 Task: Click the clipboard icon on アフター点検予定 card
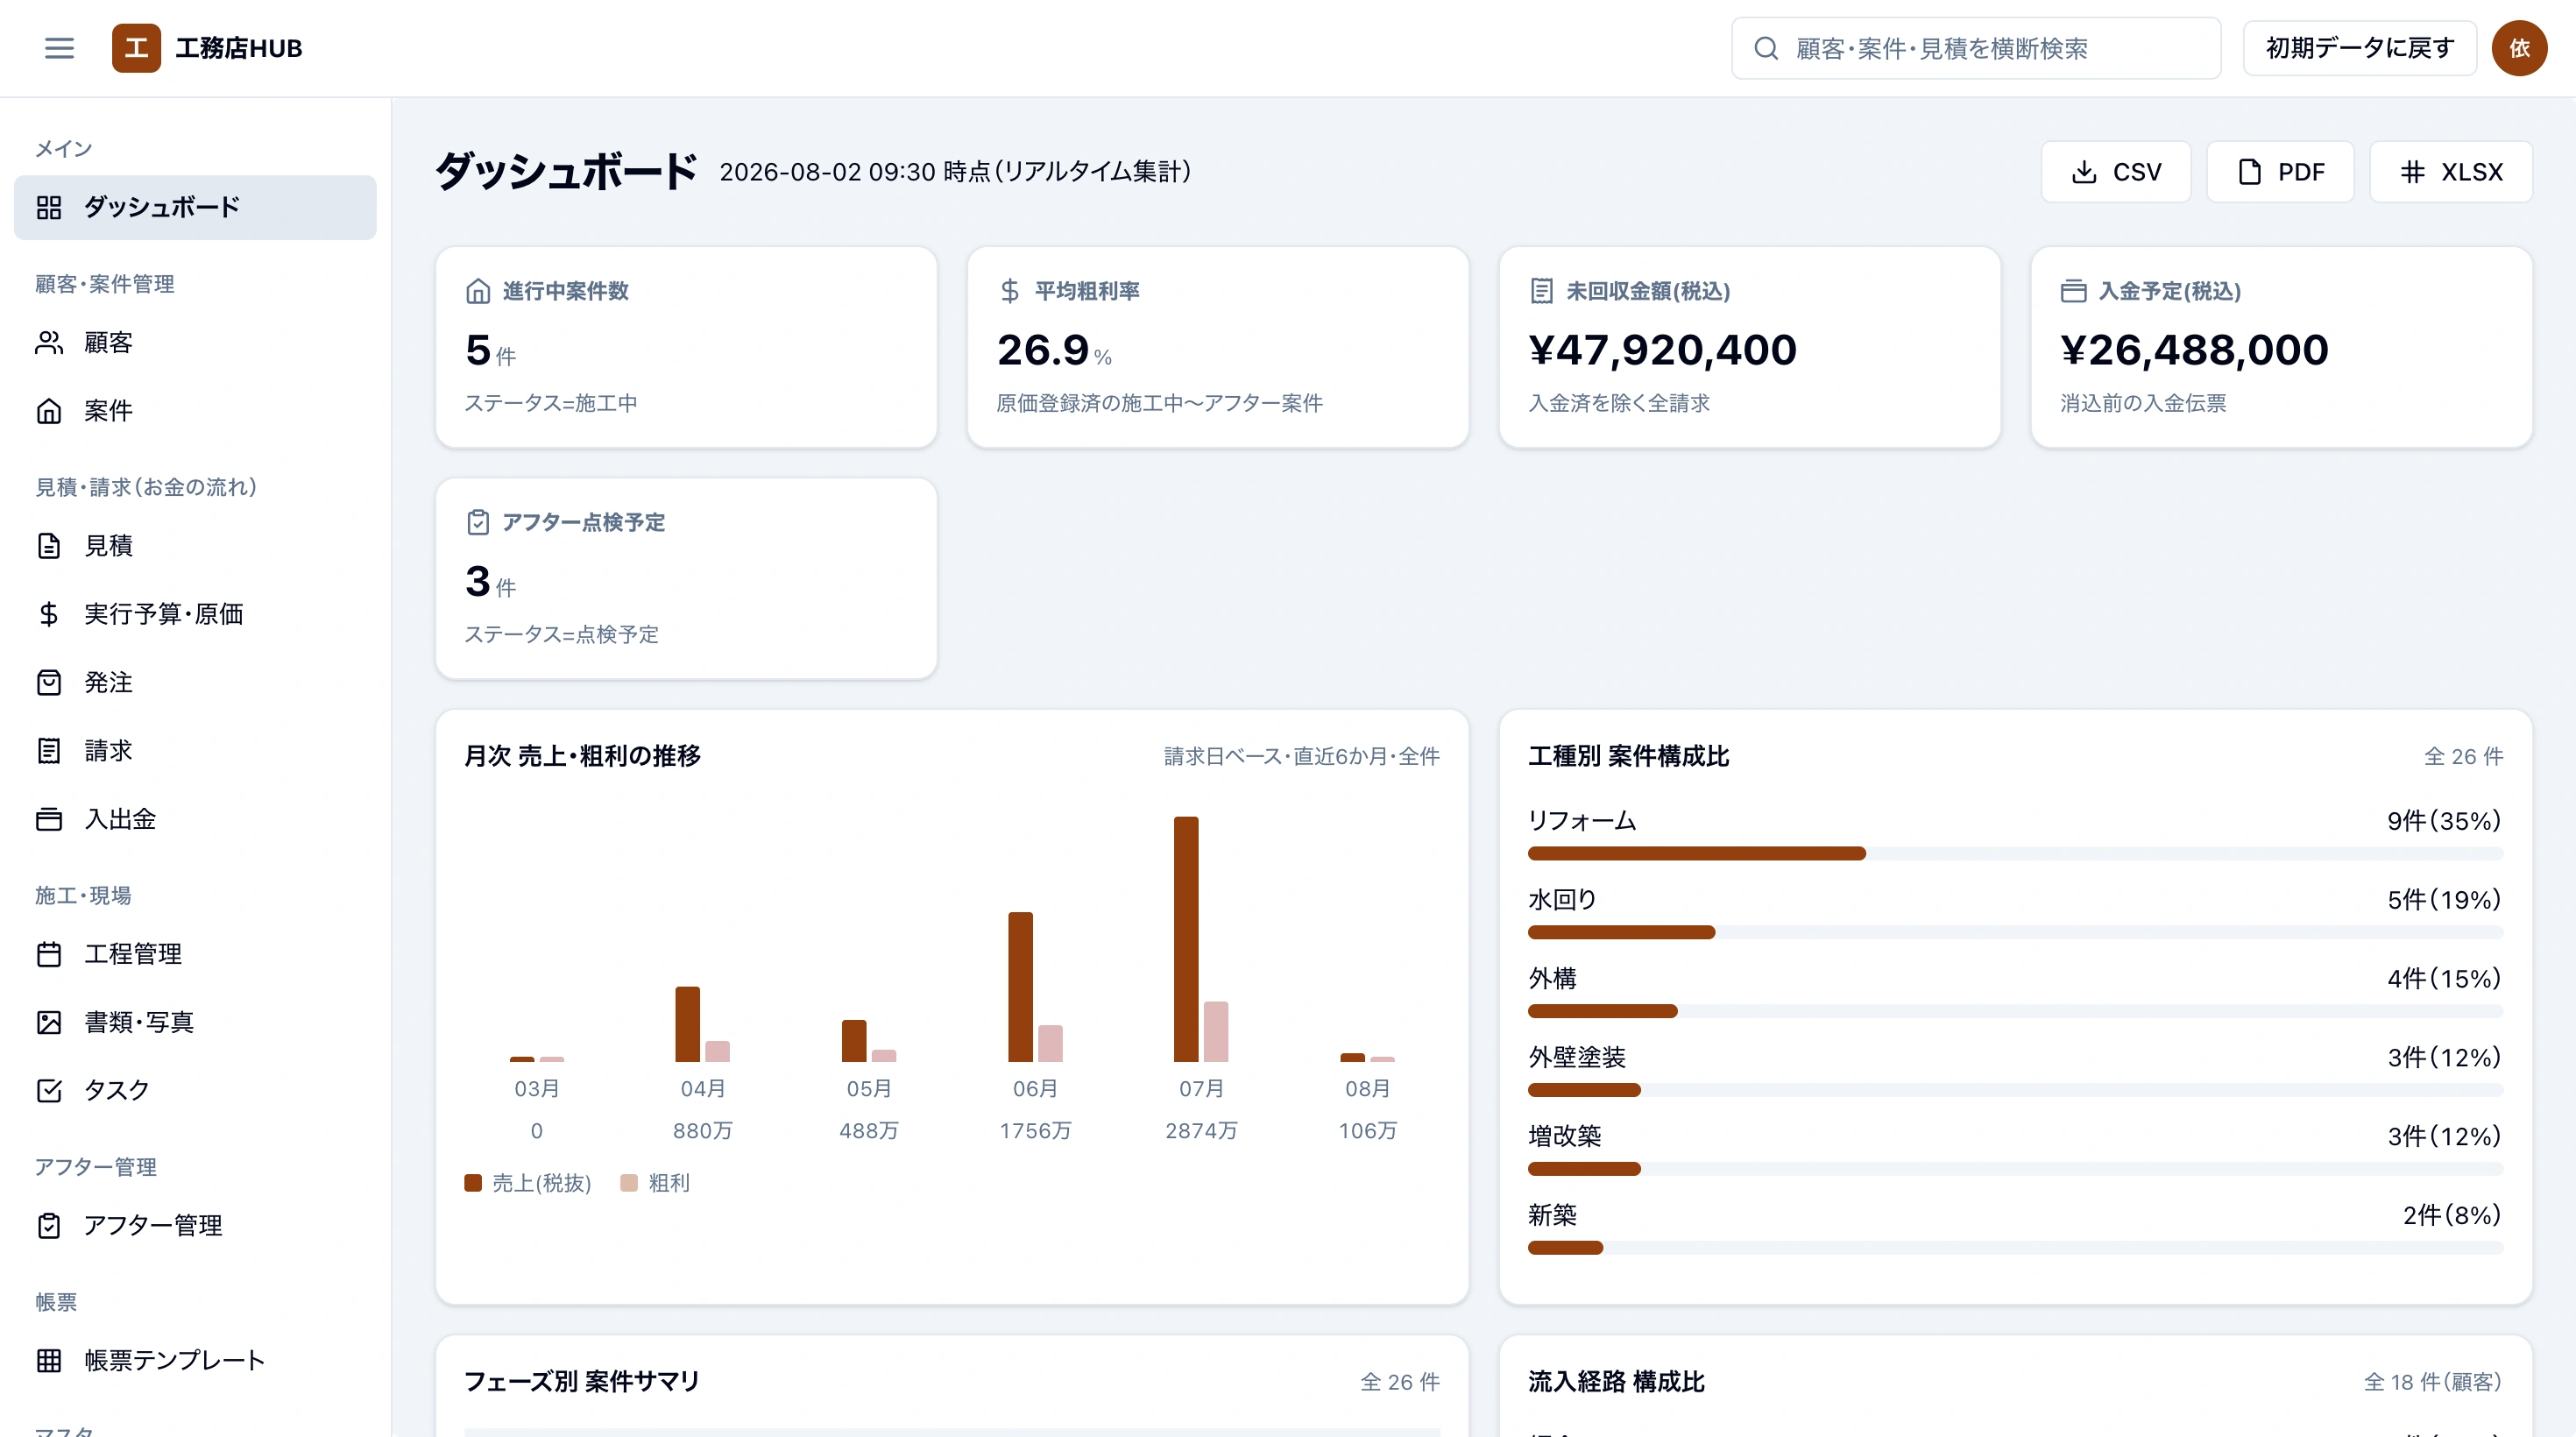point(478,522)
